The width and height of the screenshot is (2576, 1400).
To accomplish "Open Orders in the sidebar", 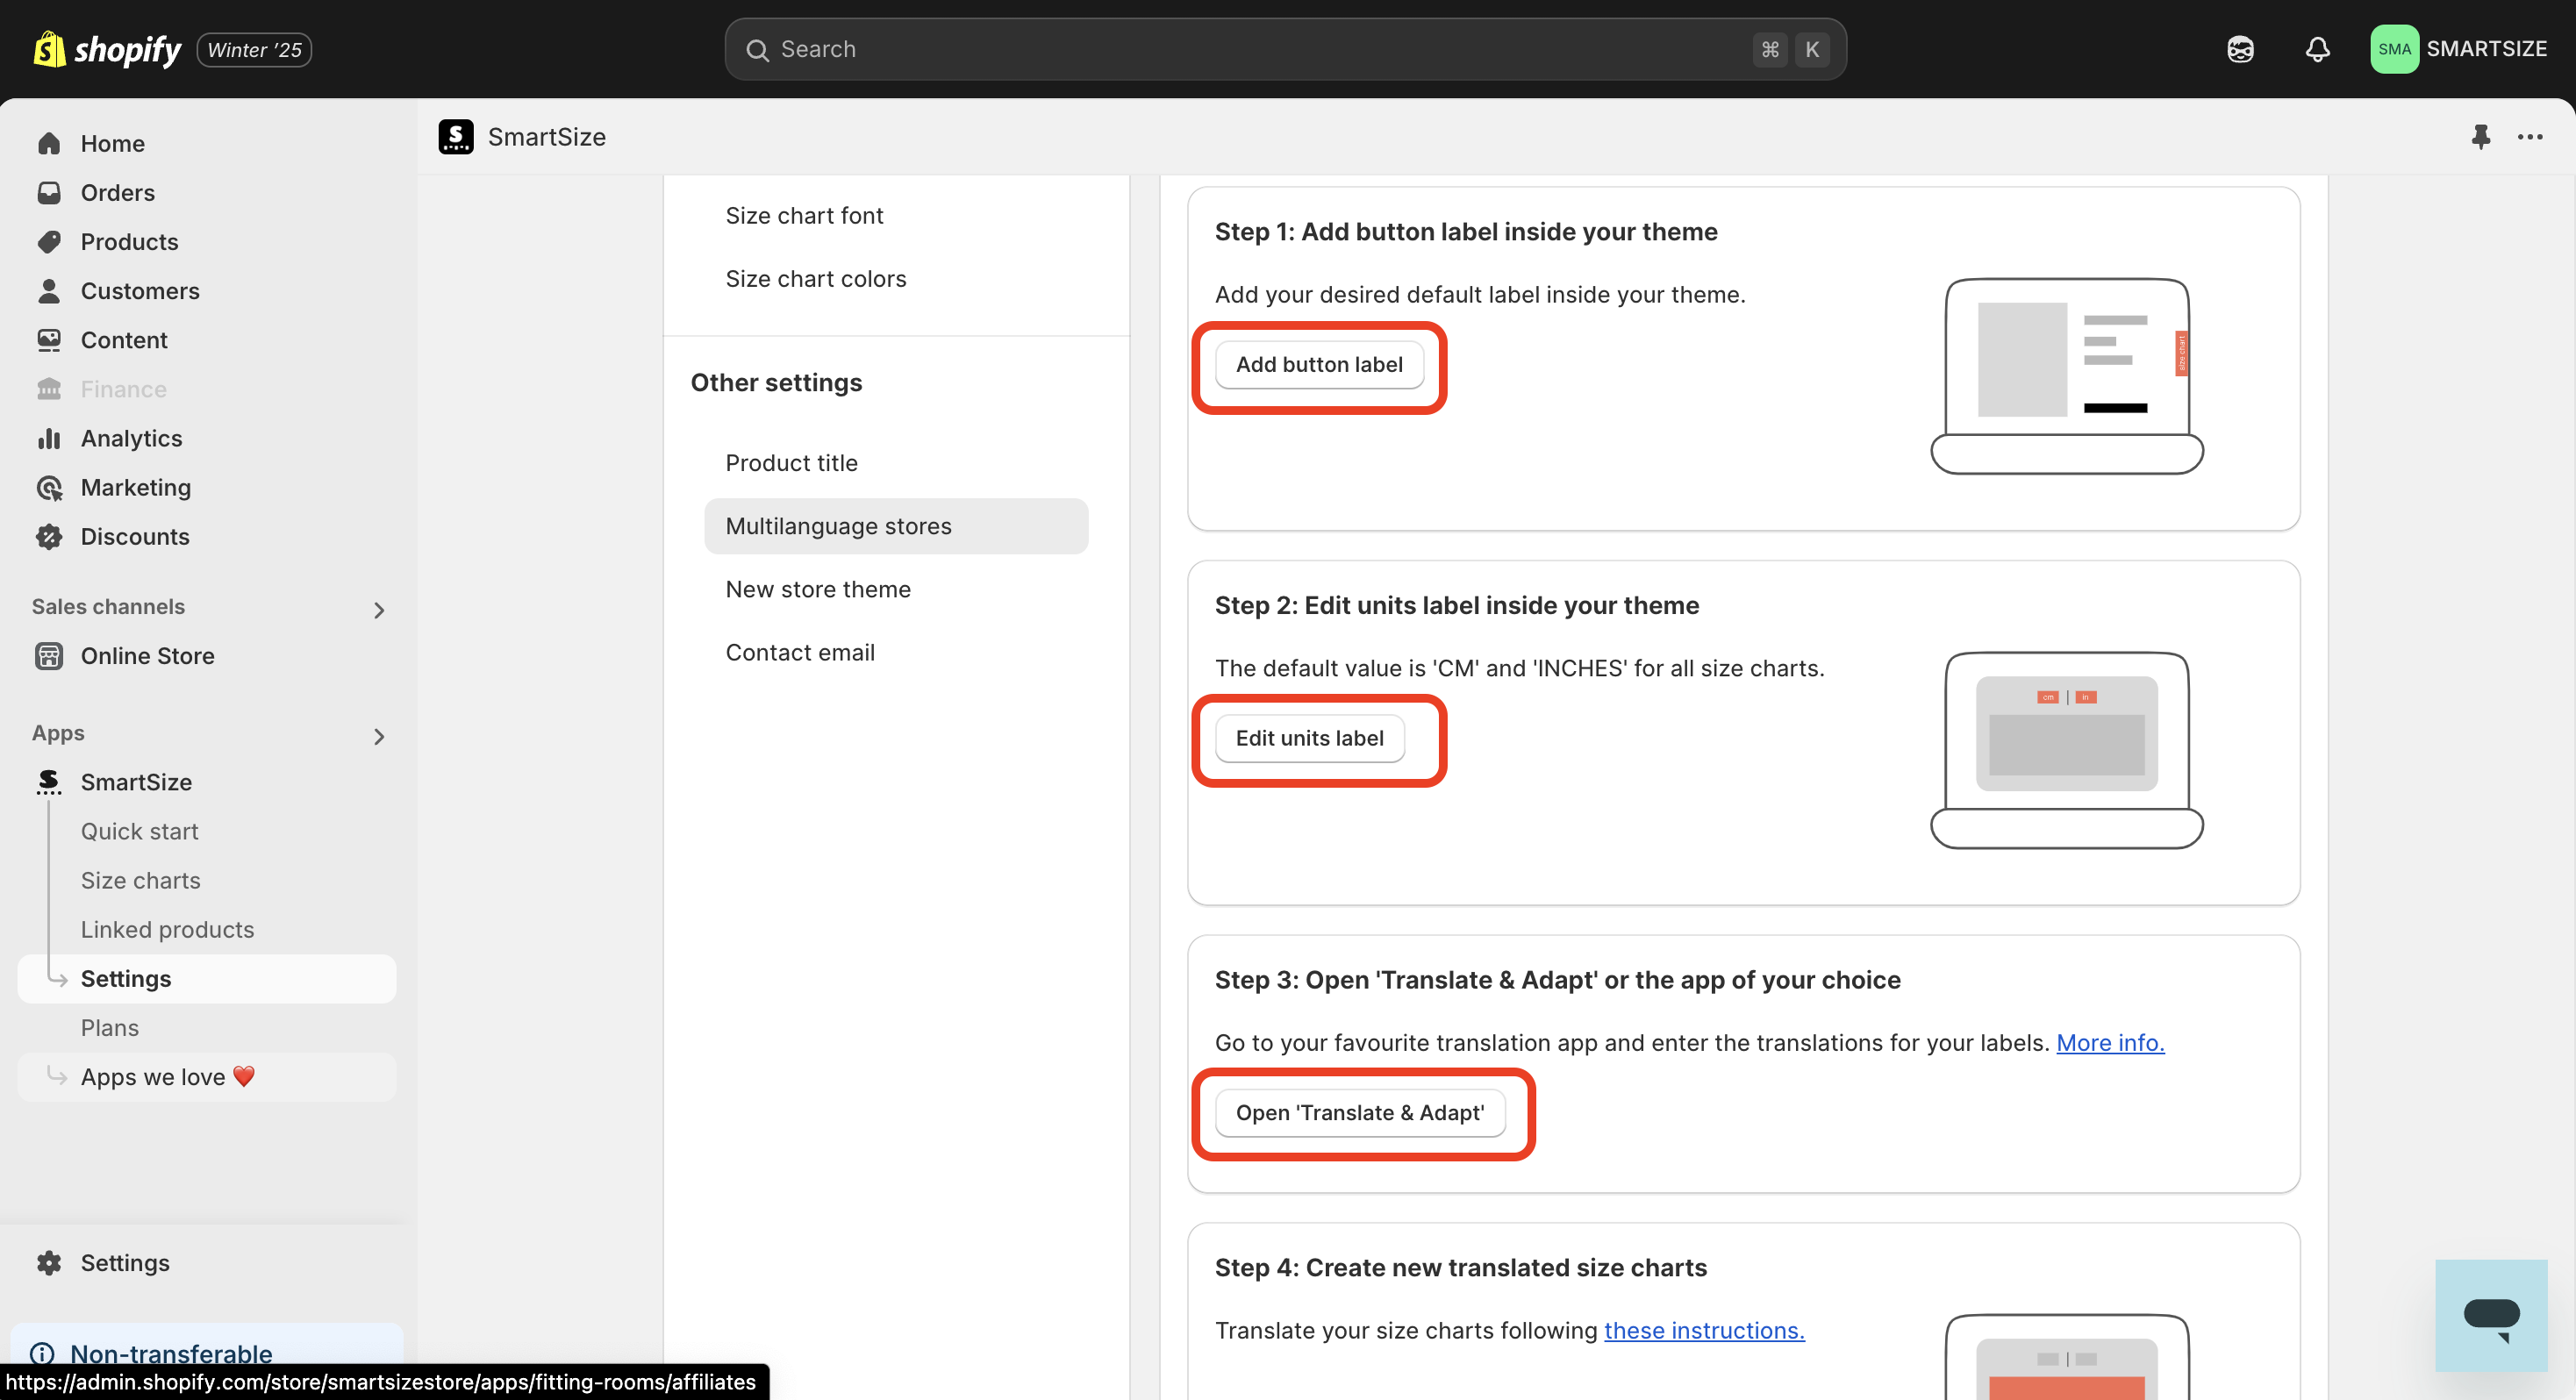I will click(x=117, y=192).
